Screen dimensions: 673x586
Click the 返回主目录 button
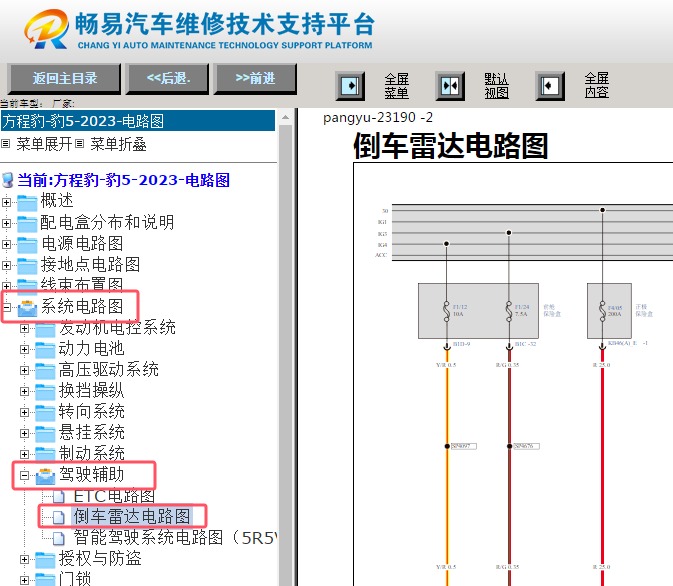(64, 79)
